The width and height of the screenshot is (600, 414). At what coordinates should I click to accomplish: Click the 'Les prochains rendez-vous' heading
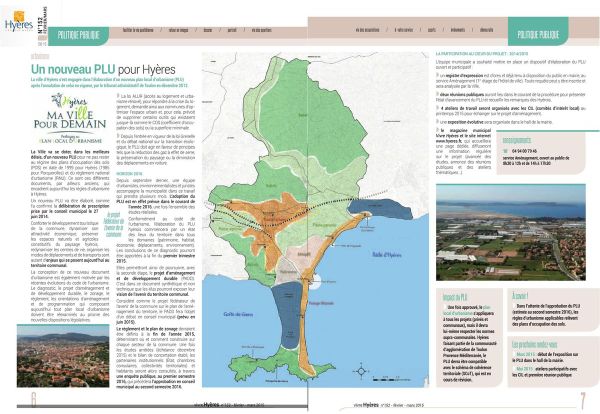pyautogui.click(x=535, y=344)
